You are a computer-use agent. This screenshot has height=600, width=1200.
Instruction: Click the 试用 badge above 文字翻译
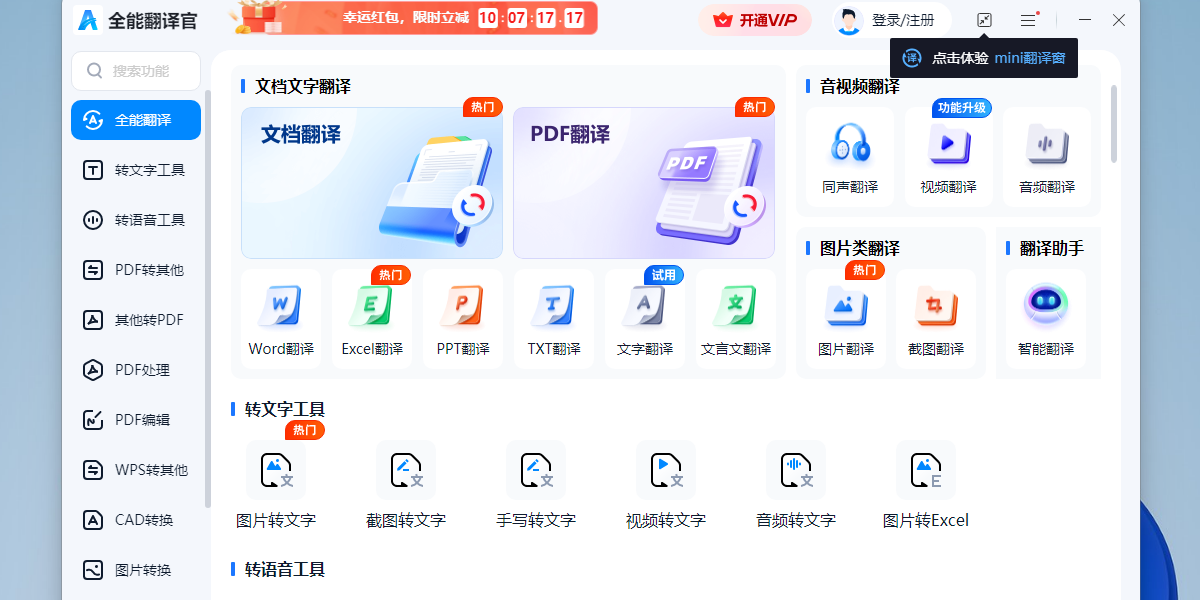click(664, 275)
